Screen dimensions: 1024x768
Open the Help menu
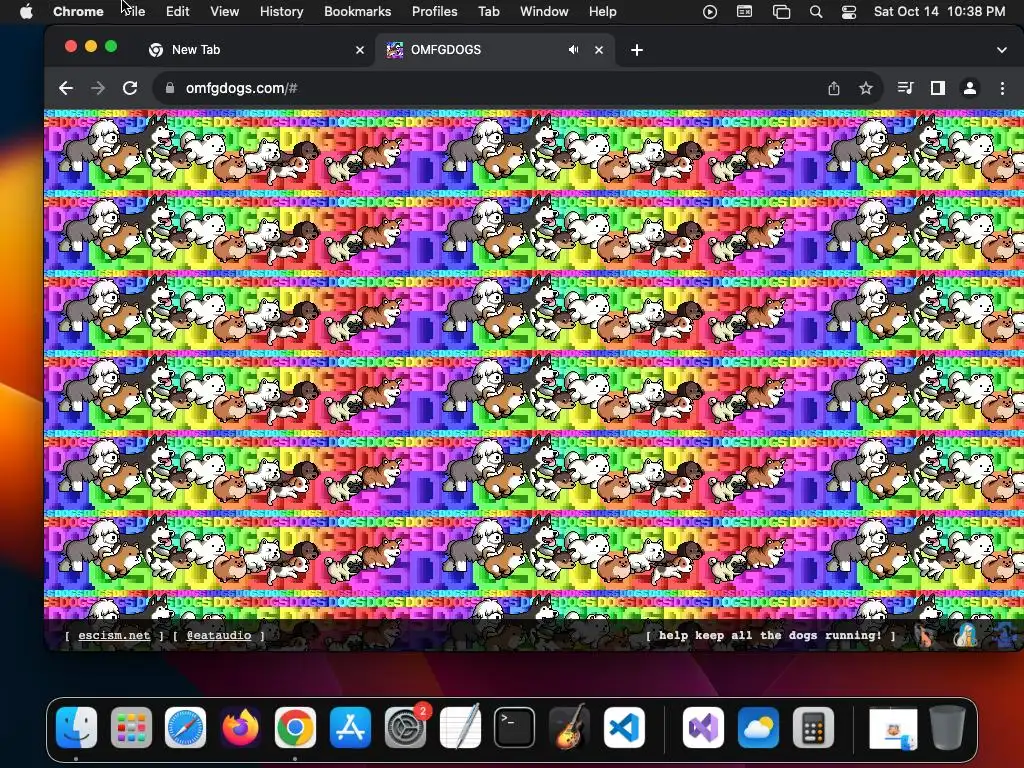(602, 11)
